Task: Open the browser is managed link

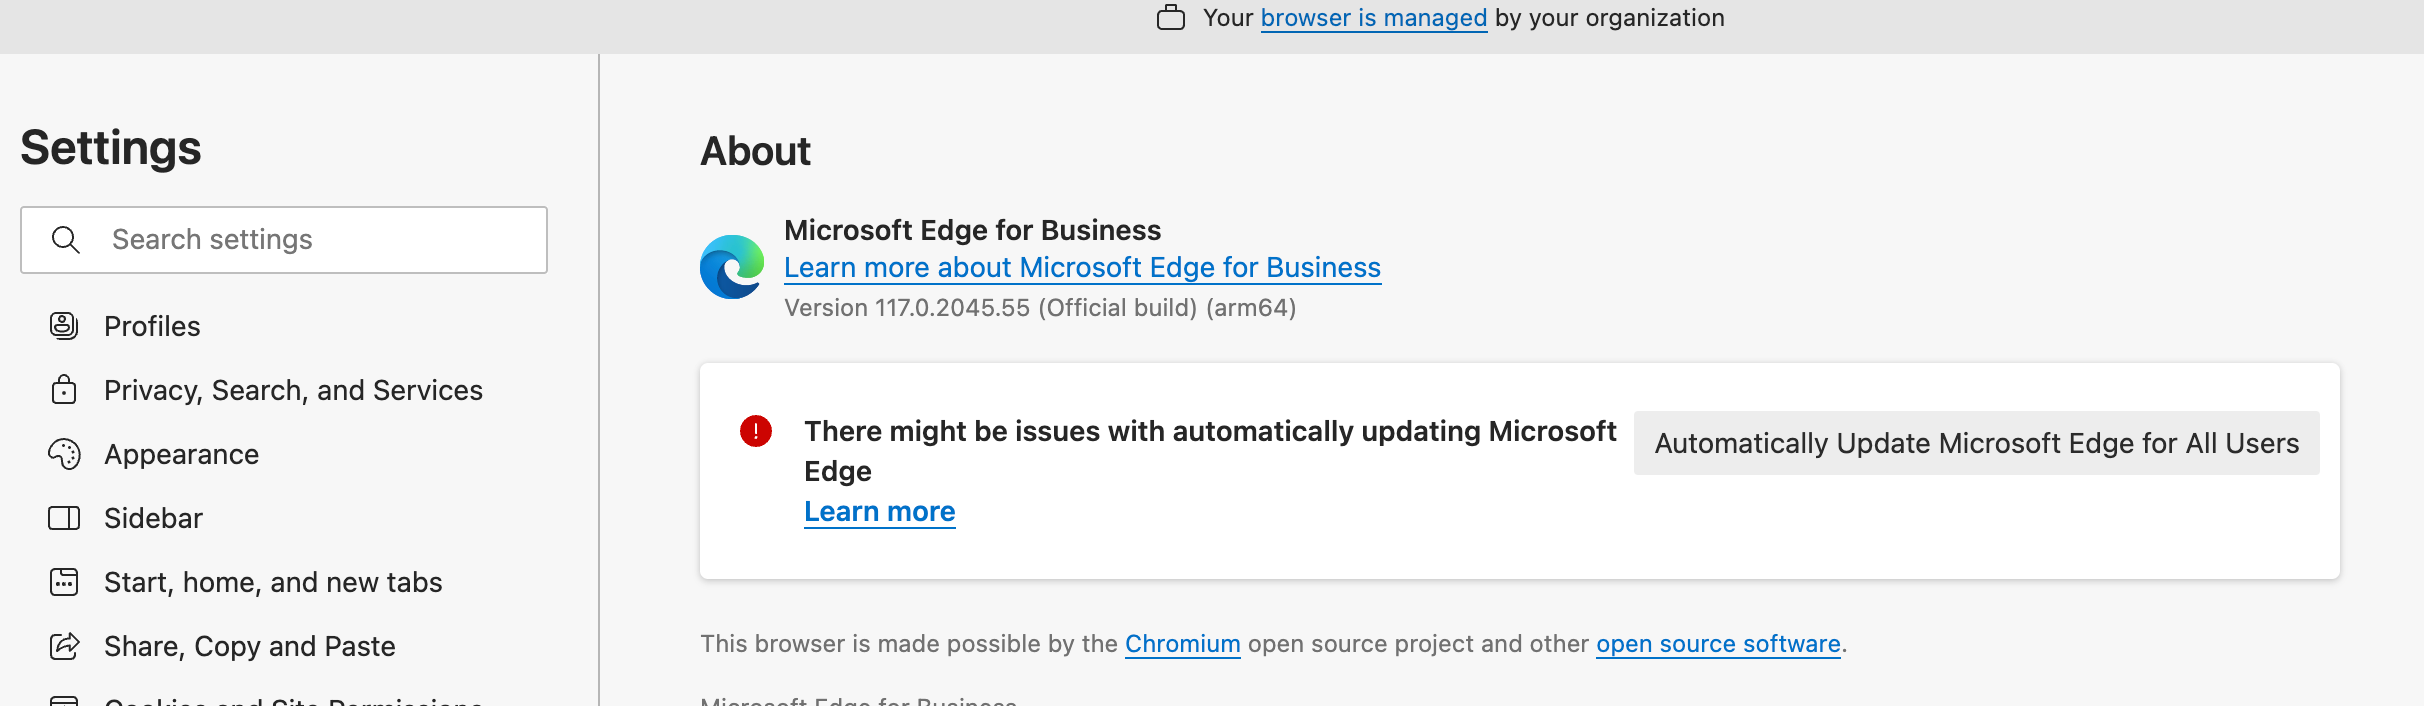Action: (1374, 18)
